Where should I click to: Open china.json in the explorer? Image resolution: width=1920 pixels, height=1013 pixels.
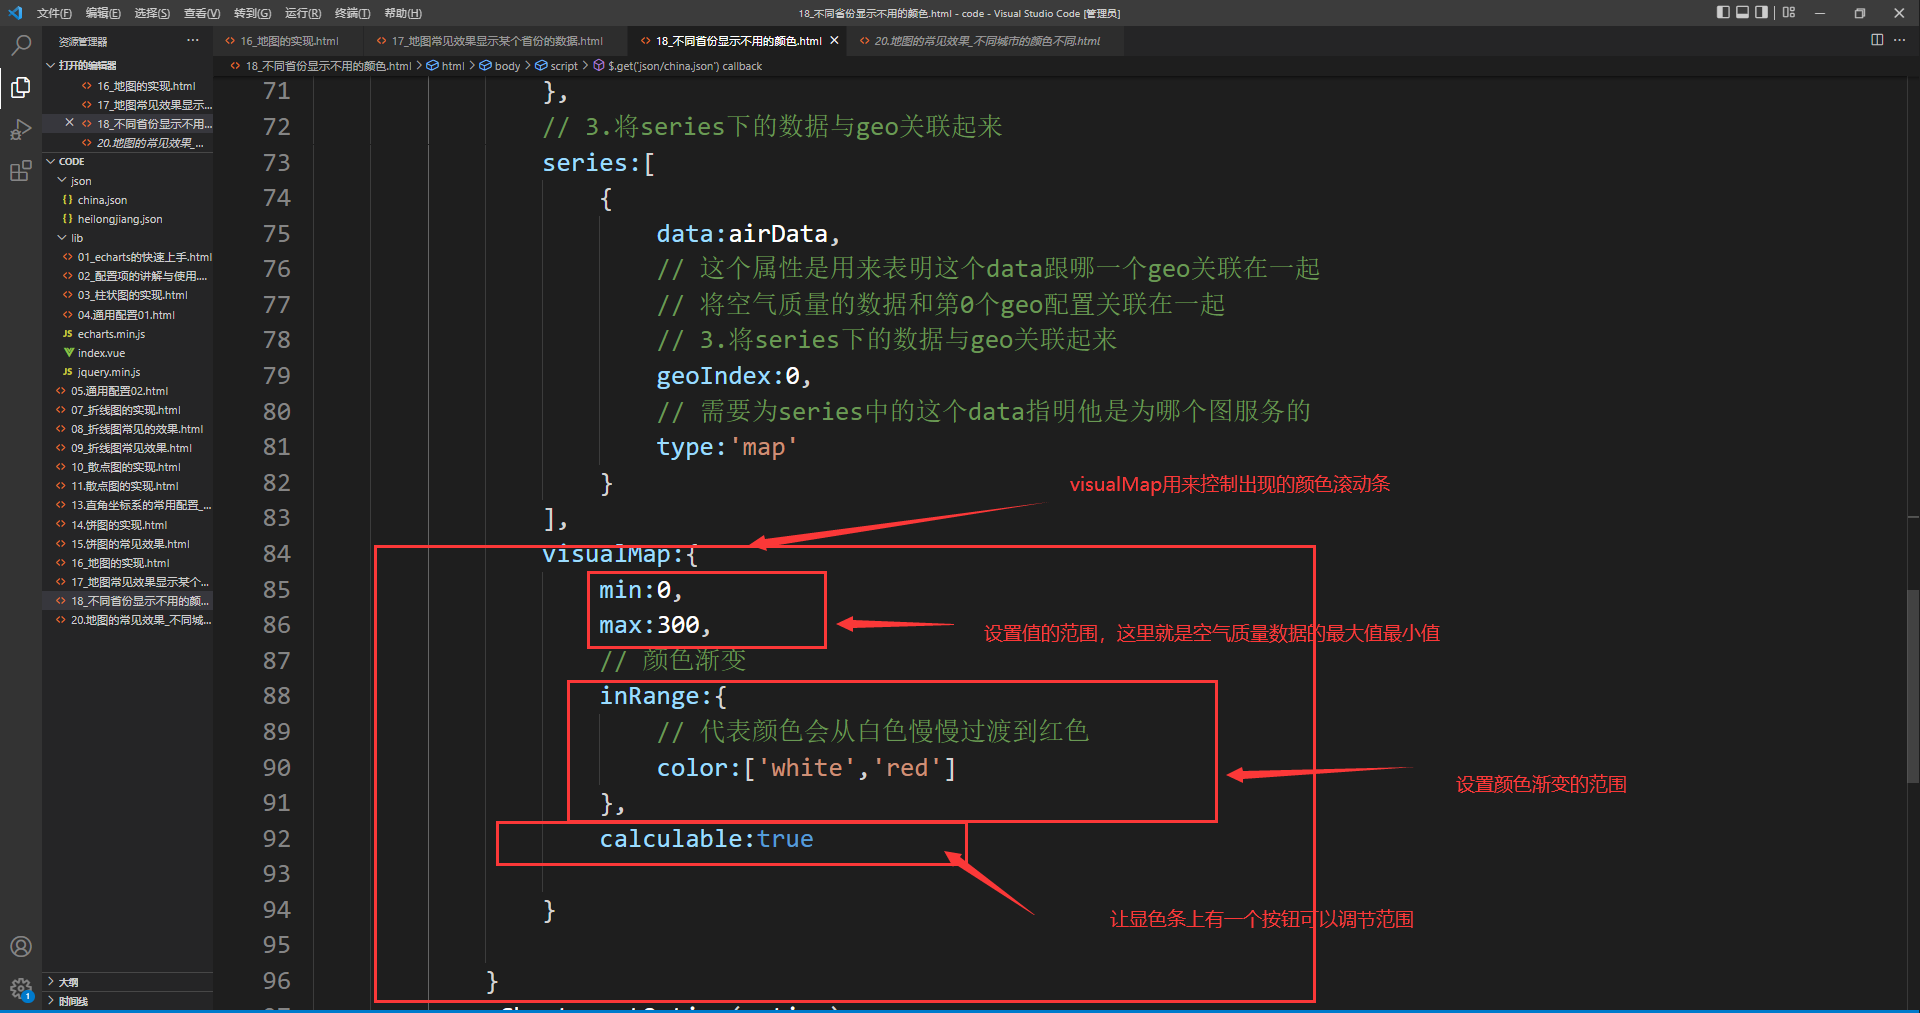[102, 200]
